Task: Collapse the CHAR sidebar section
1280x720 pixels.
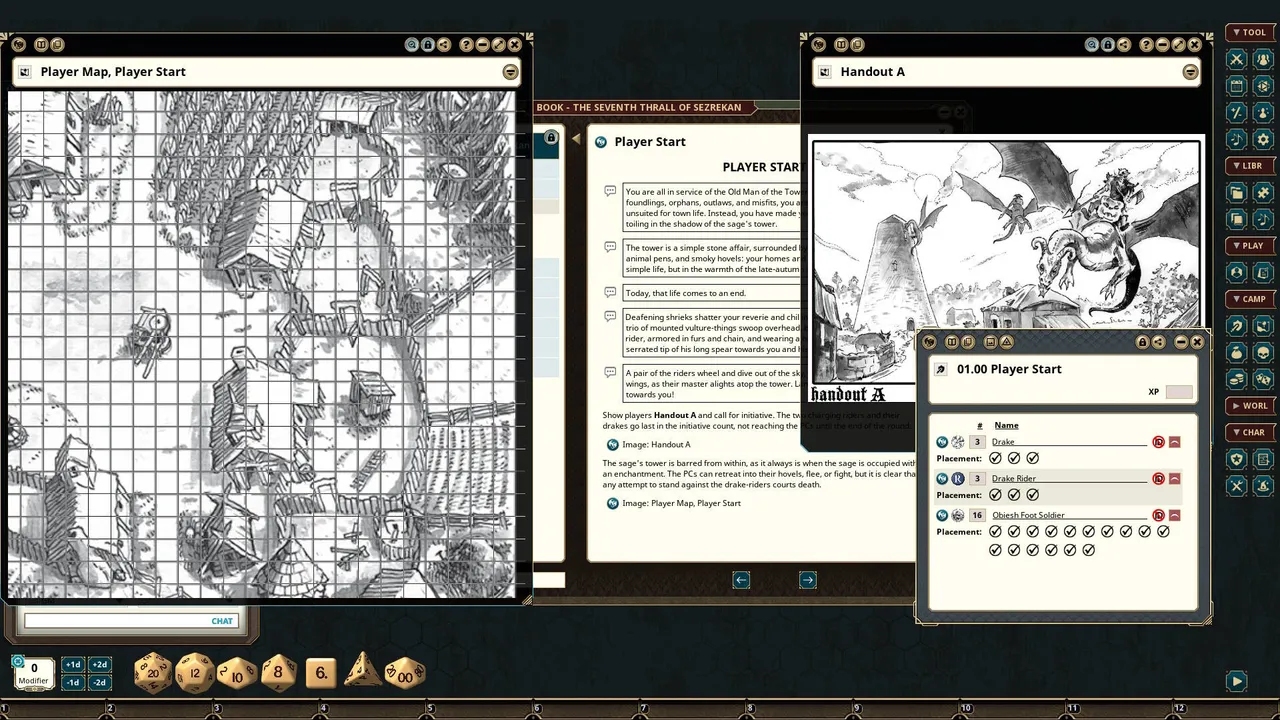Action: click(x=1250, y=433)
